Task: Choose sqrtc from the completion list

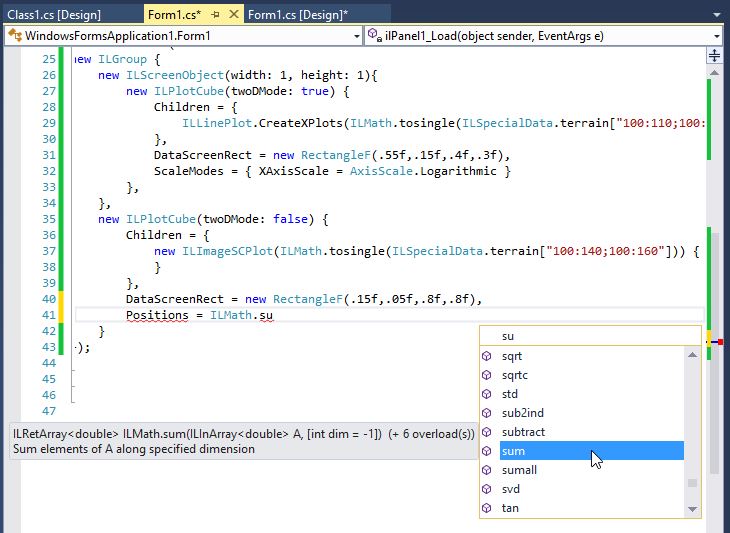Action: (x=592, y=375)
